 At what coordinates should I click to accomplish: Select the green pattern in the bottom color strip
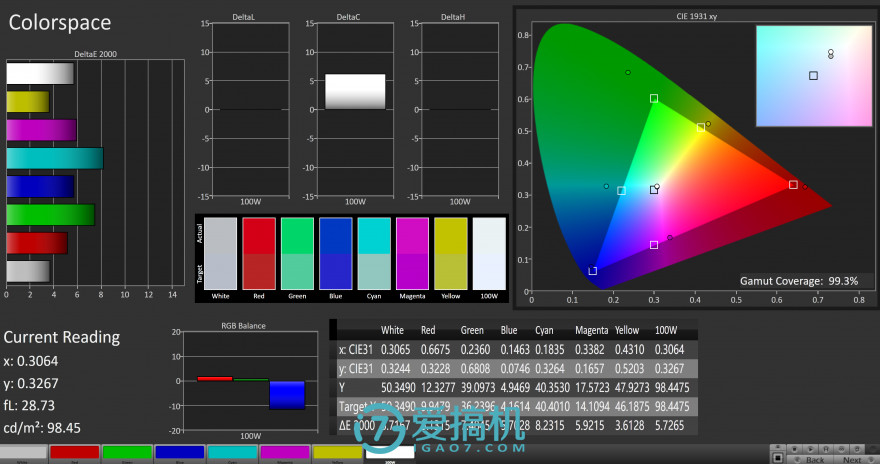click(127, 453)
